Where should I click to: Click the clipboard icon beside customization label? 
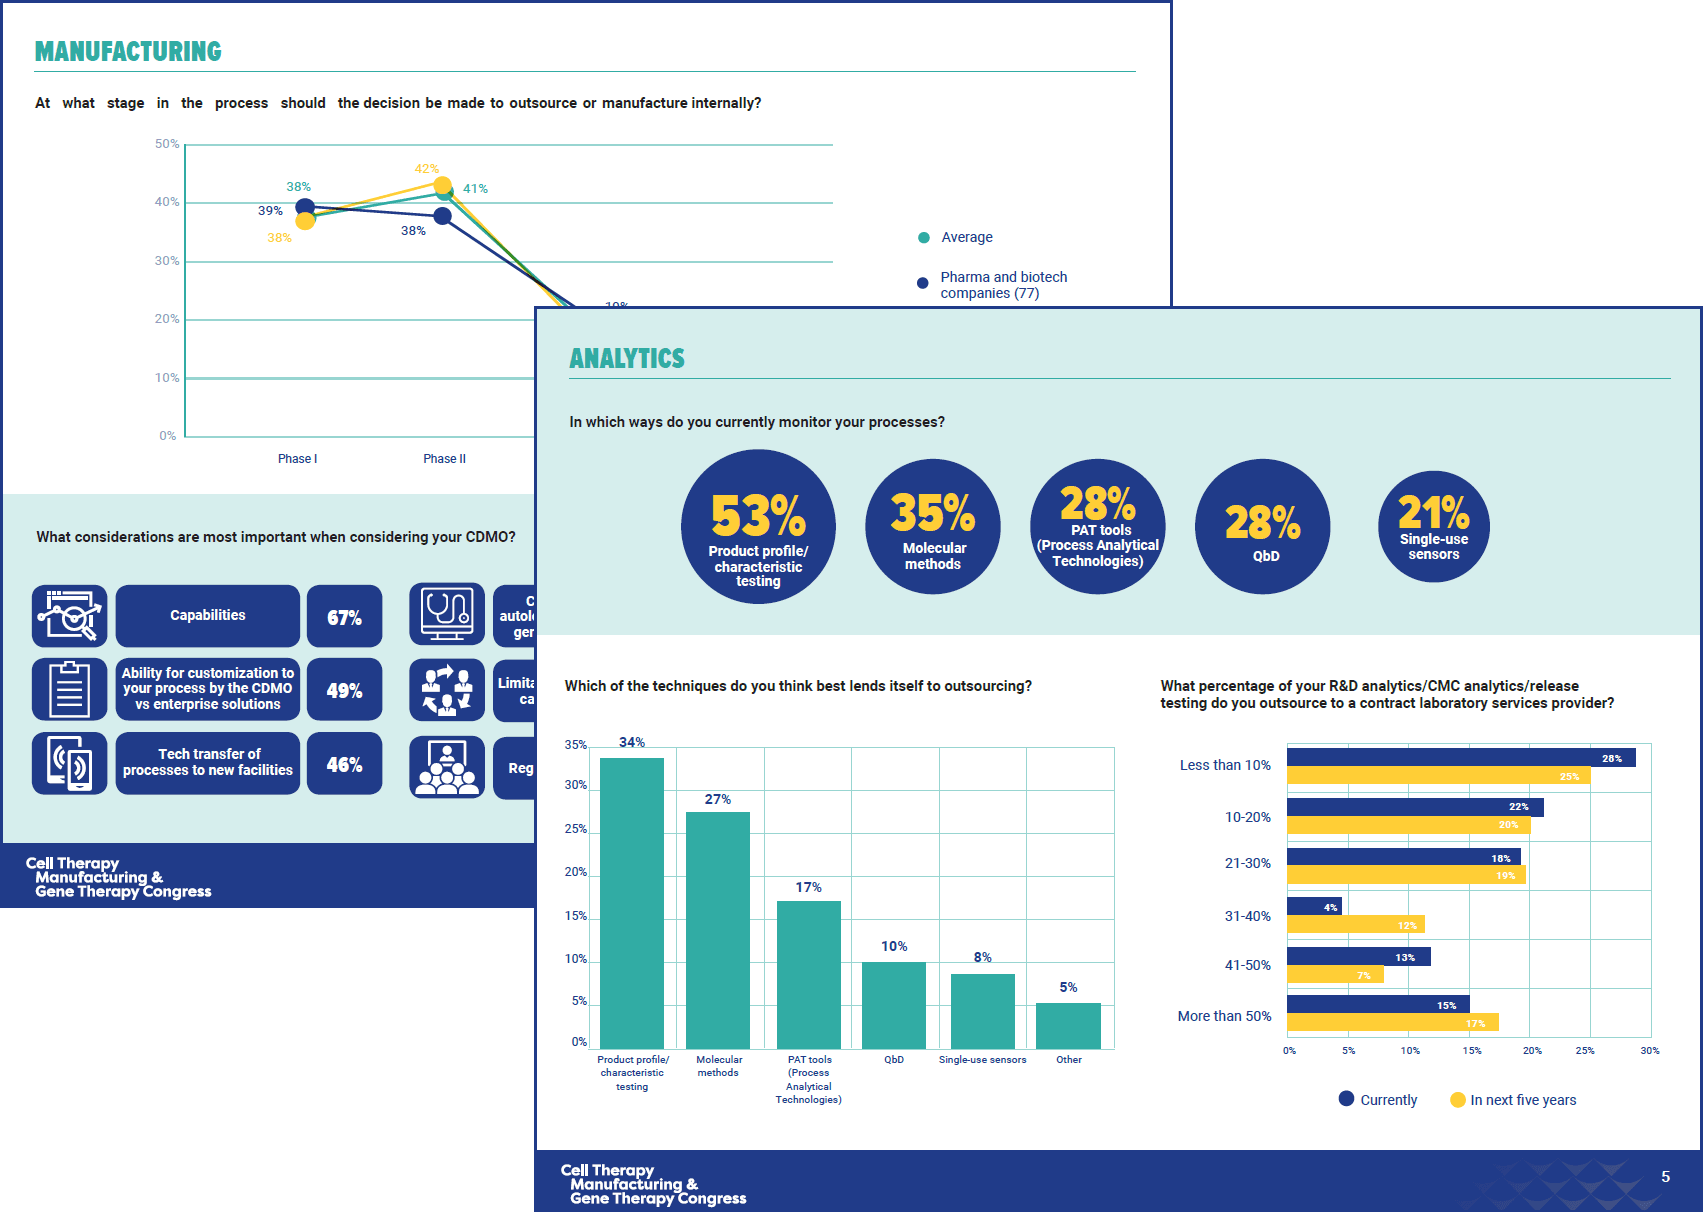tap(70, 689)
